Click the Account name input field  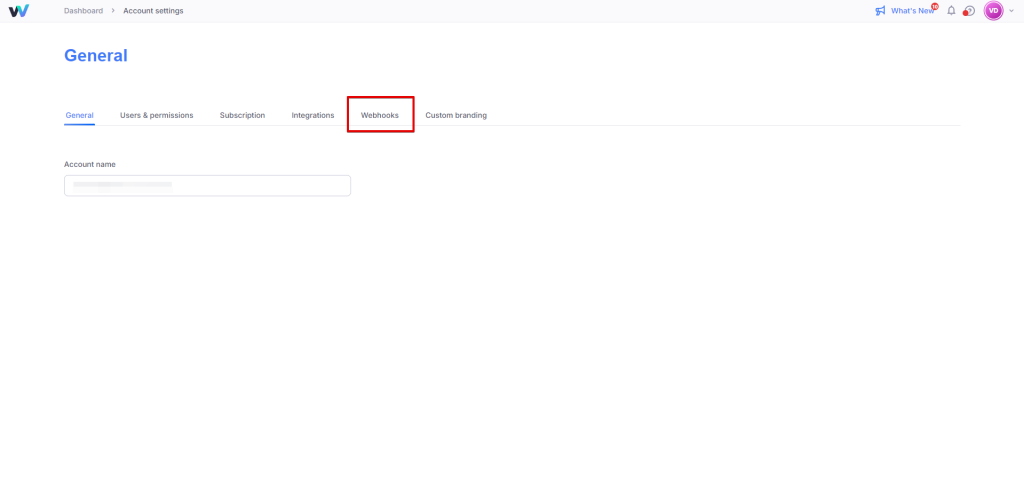[207, 186]
